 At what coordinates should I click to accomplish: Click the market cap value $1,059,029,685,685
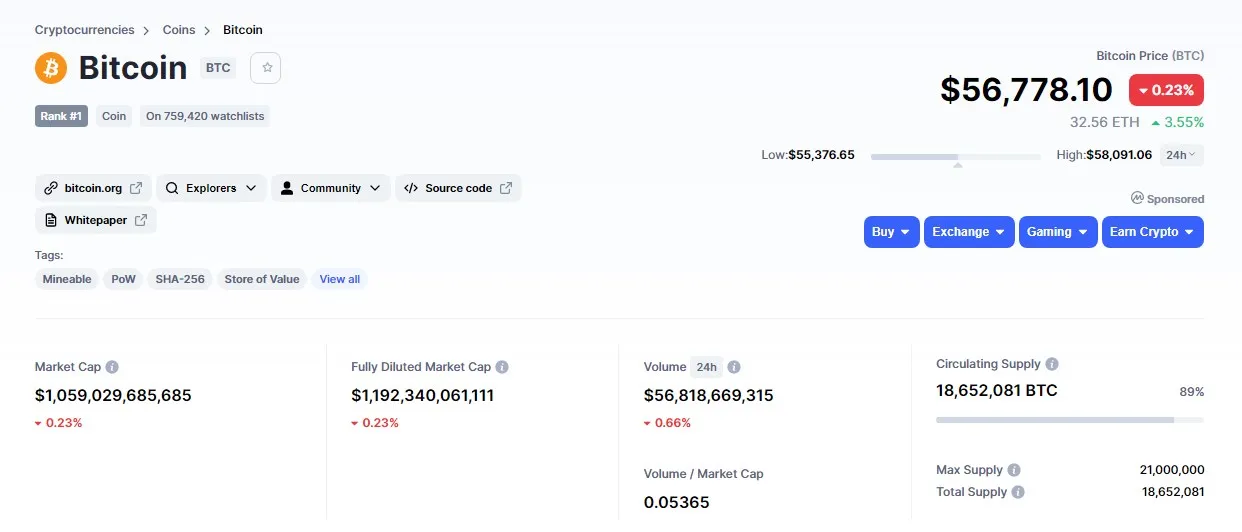[113, 395]
